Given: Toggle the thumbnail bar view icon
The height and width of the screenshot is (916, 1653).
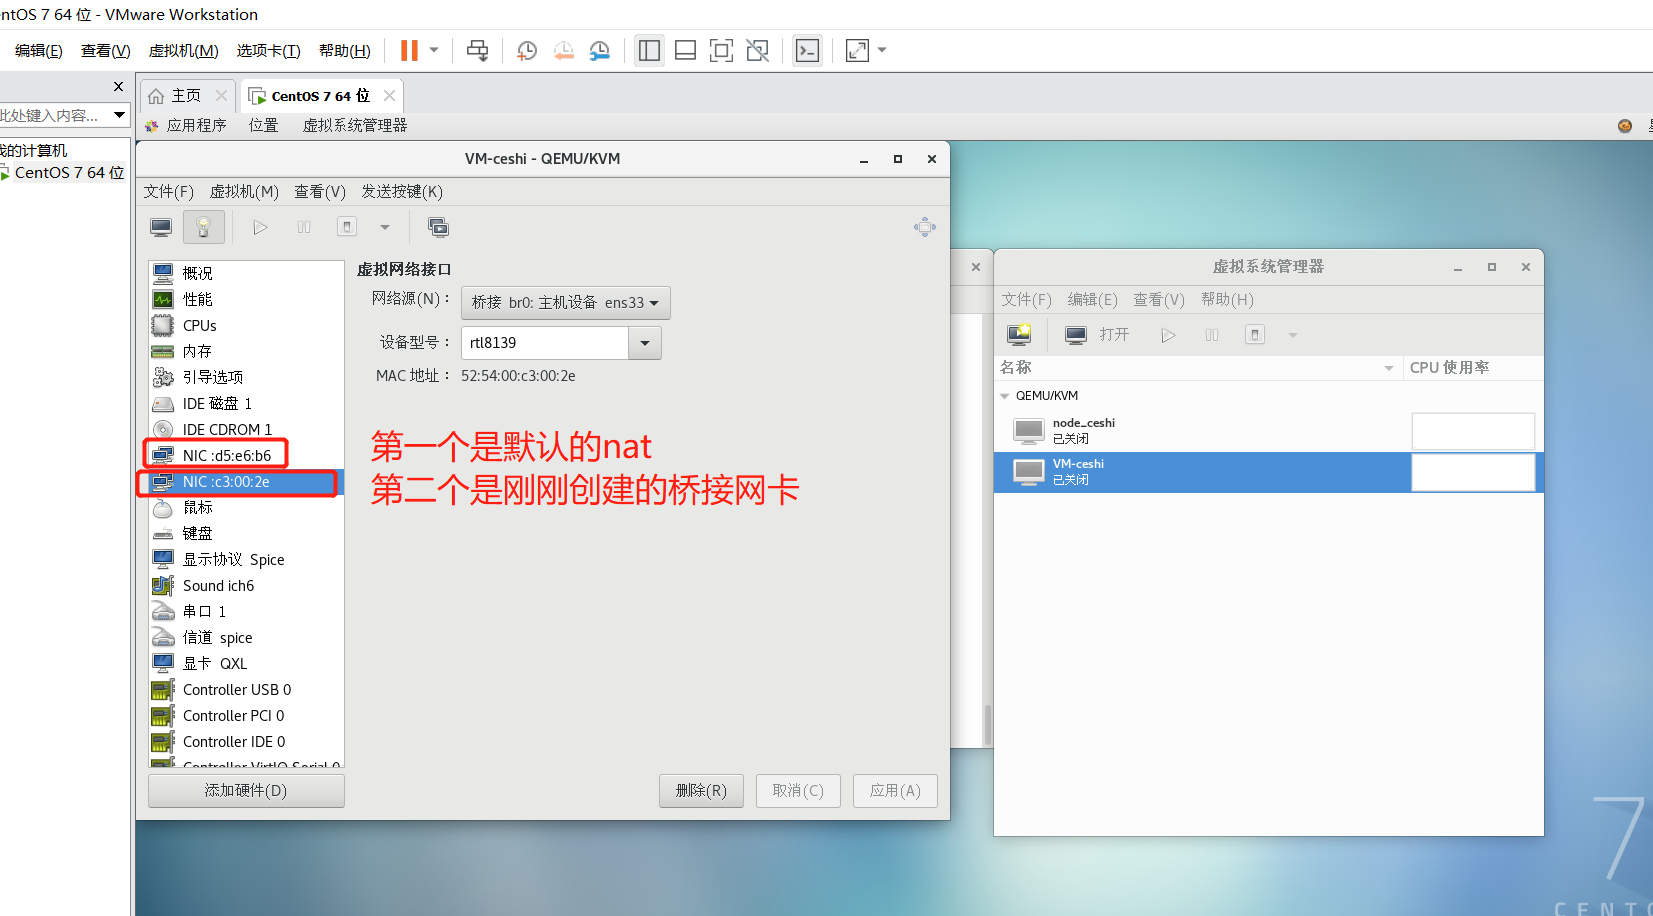Looking at the screenshot, I should (x=685, y=50).
